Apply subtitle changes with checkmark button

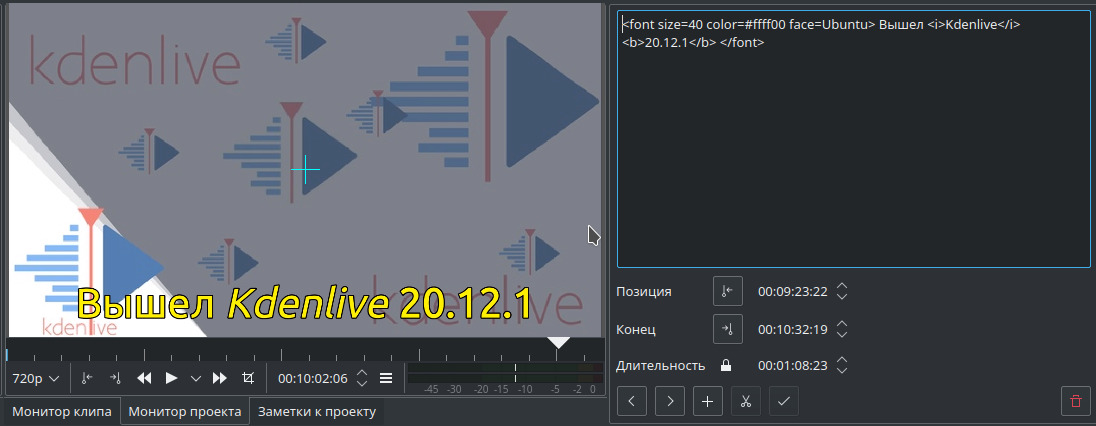pos(784,402)
